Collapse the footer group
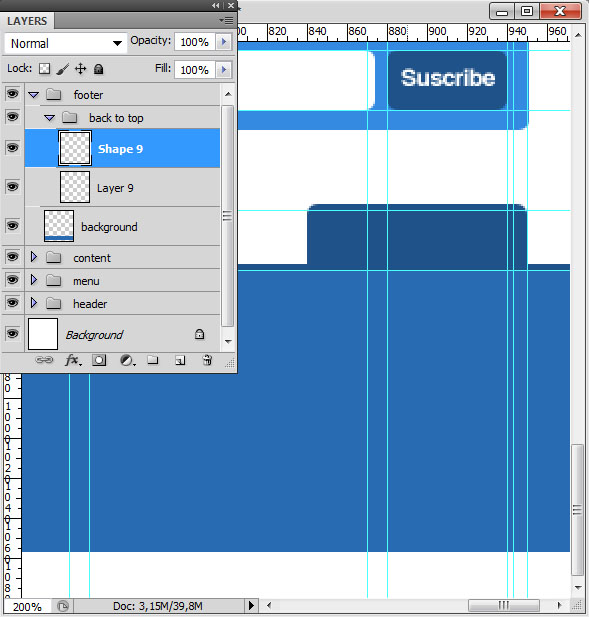This screenshot has width=589, height=617. [x=34, y=95]
